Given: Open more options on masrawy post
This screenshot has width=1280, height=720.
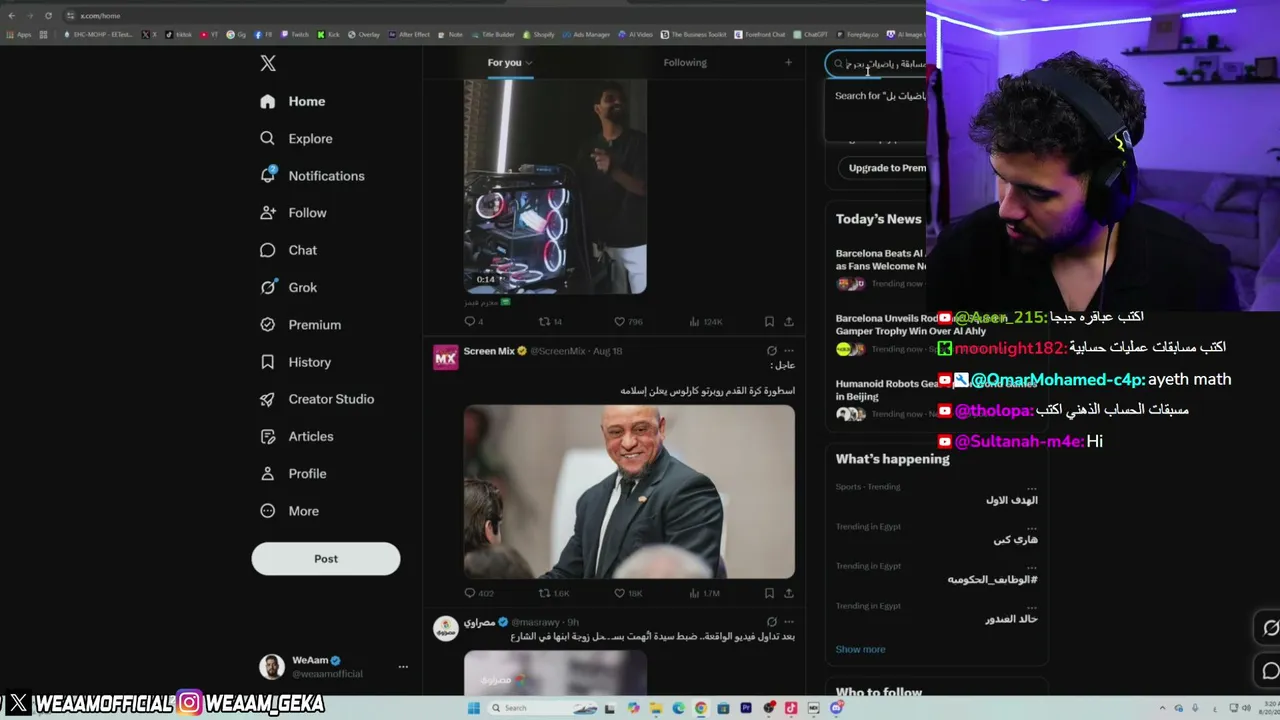Looking at the screenshot, I should (789, 622).
